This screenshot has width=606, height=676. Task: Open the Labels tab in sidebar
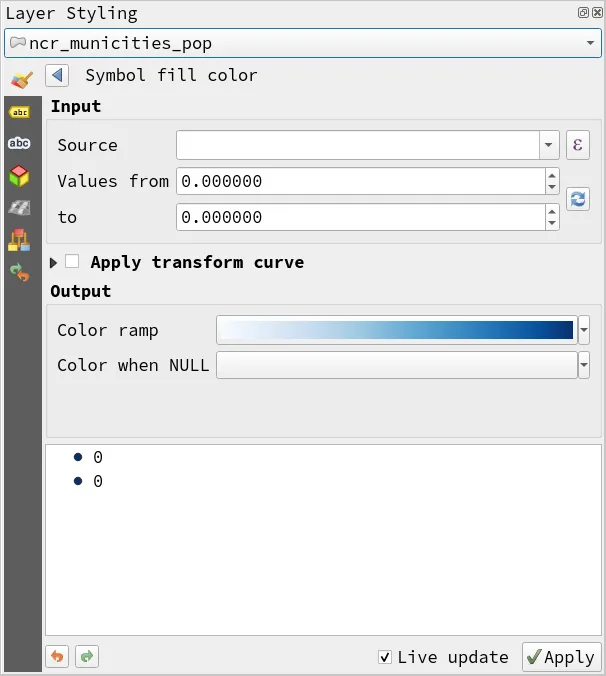[19, 112]
